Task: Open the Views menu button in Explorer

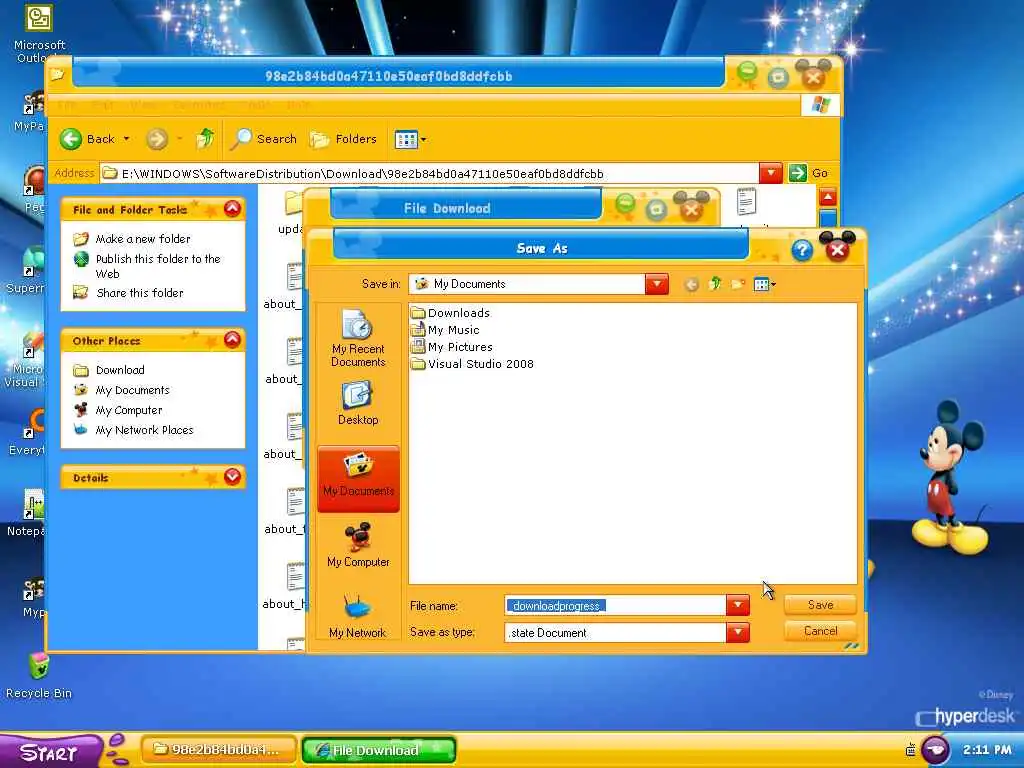Action: click(x=410, y=139)
